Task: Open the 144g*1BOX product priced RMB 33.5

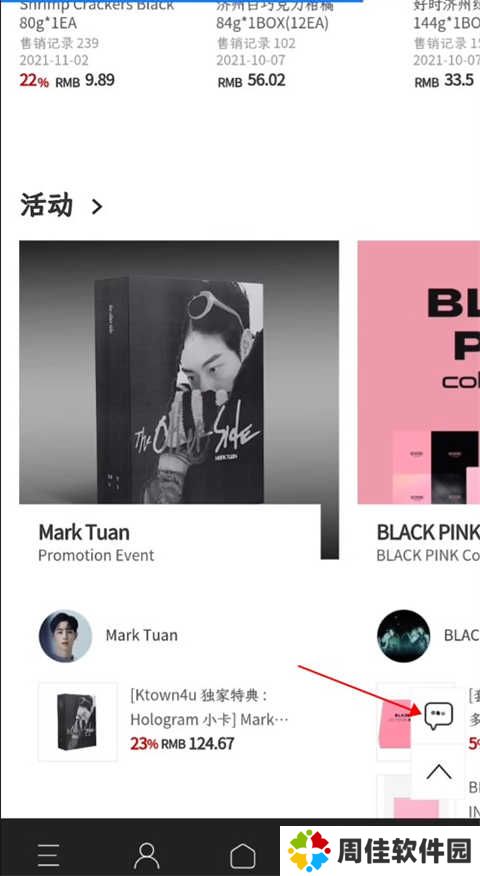Action: pos(446,45)
